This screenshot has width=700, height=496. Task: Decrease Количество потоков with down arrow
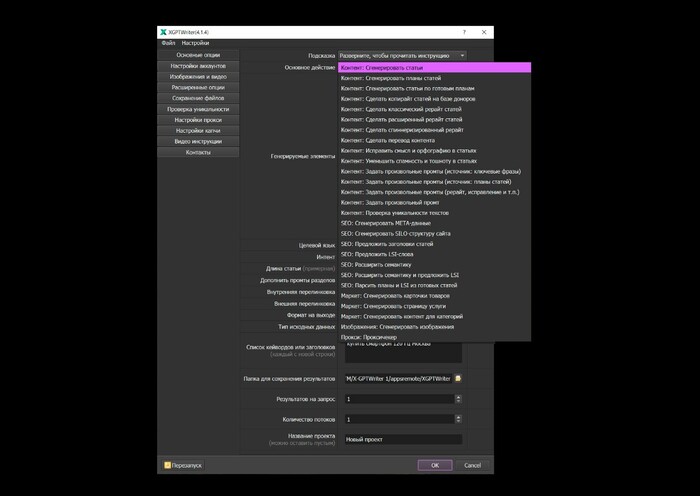pyautogui.click(x=458, y=422)
